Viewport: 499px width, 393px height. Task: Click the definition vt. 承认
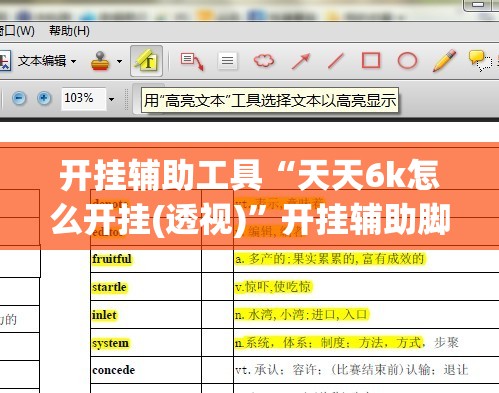[352, 370]
